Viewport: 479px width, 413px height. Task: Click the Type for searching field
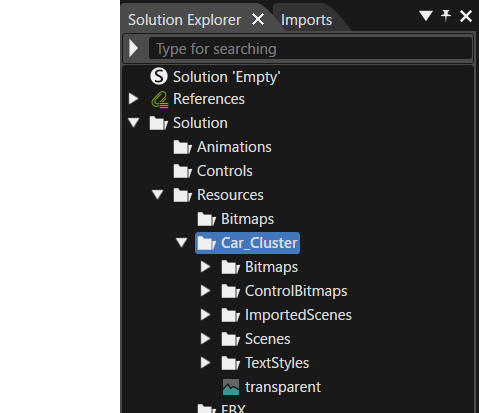point(310,49)
